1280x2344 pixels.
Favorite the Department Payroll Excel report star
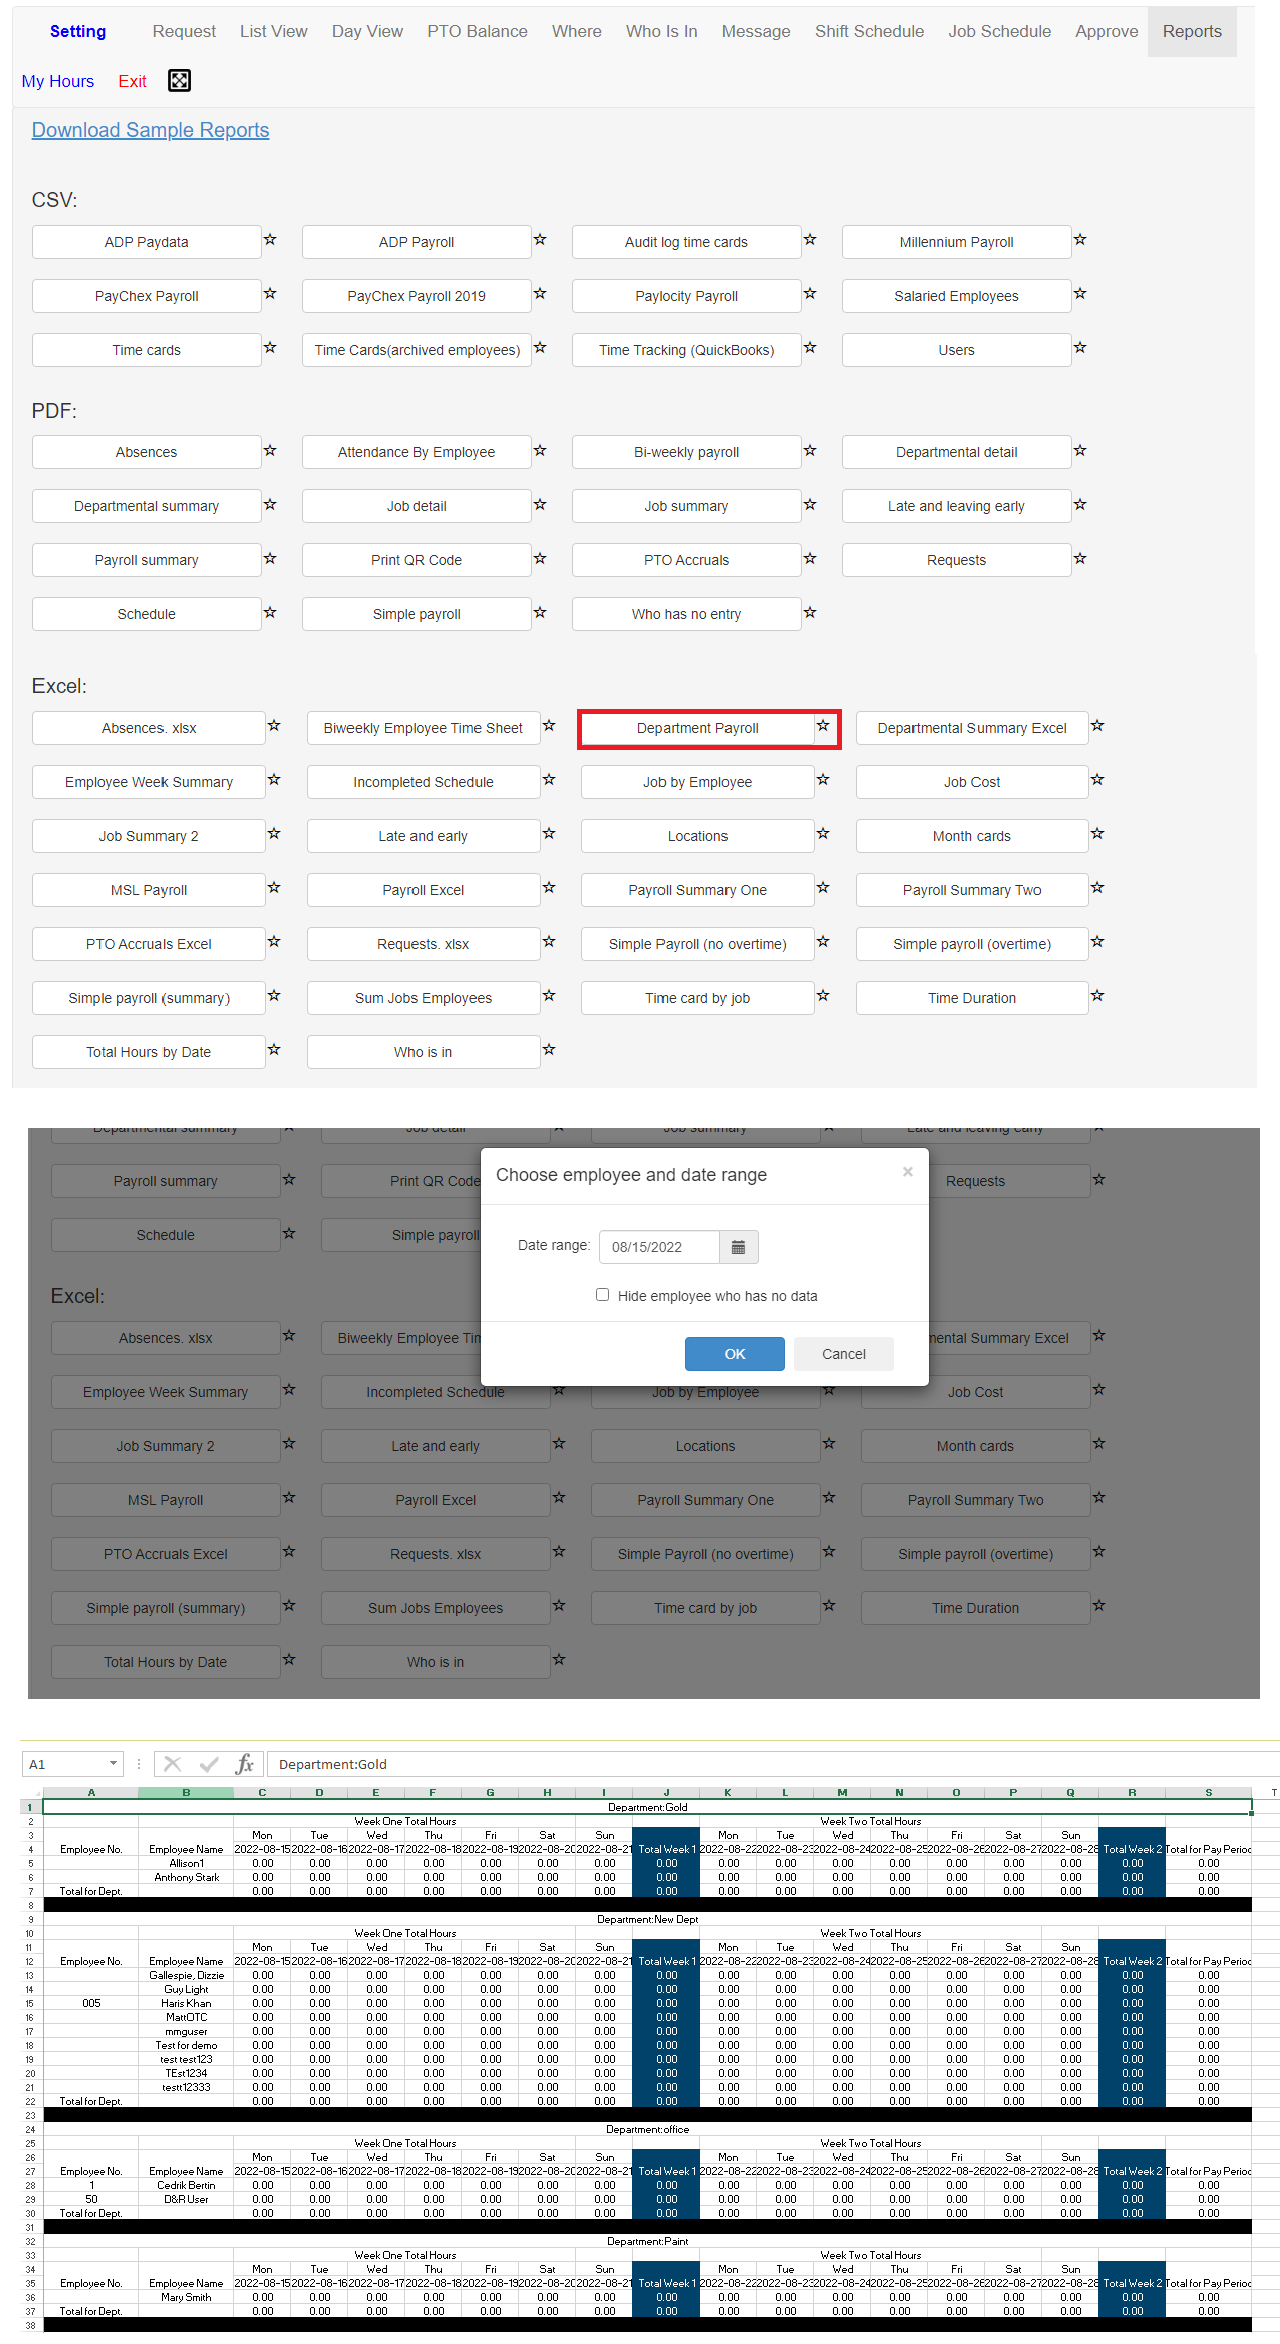[x=823, y=726]
